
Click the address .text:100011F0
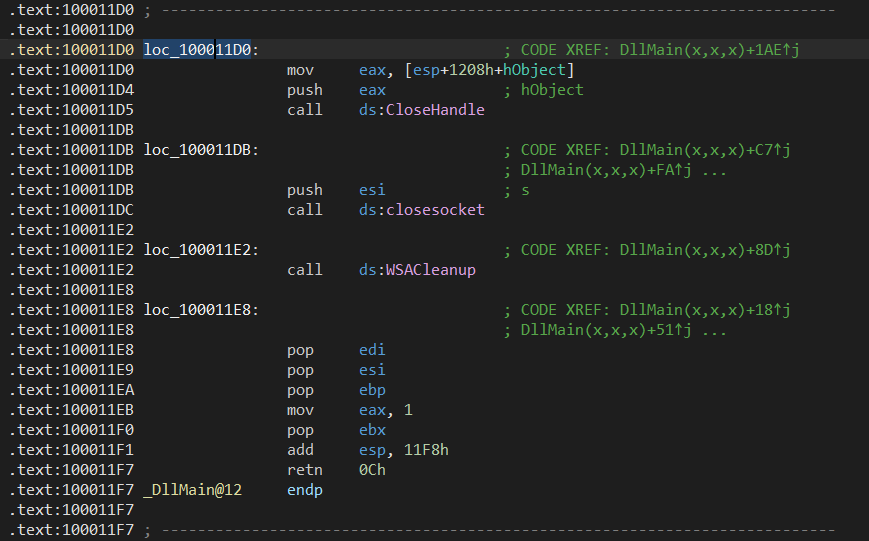coord(71,430)
